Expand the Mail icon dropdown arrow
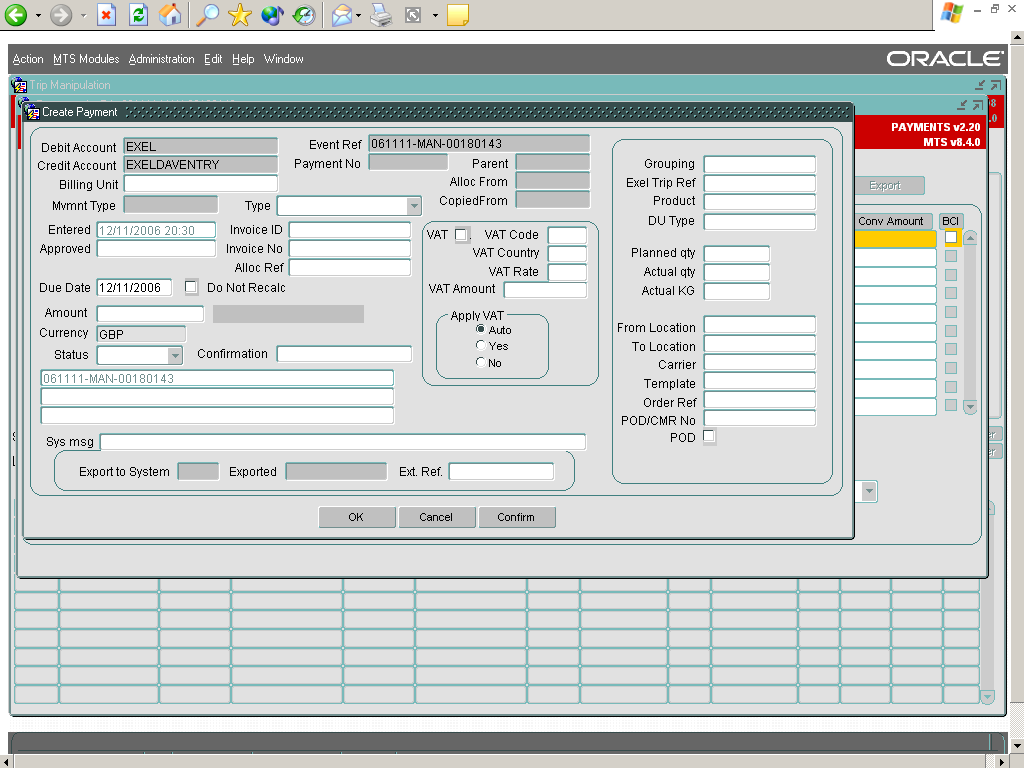Screen dimensions: 1024x768 tap(359, 15)
